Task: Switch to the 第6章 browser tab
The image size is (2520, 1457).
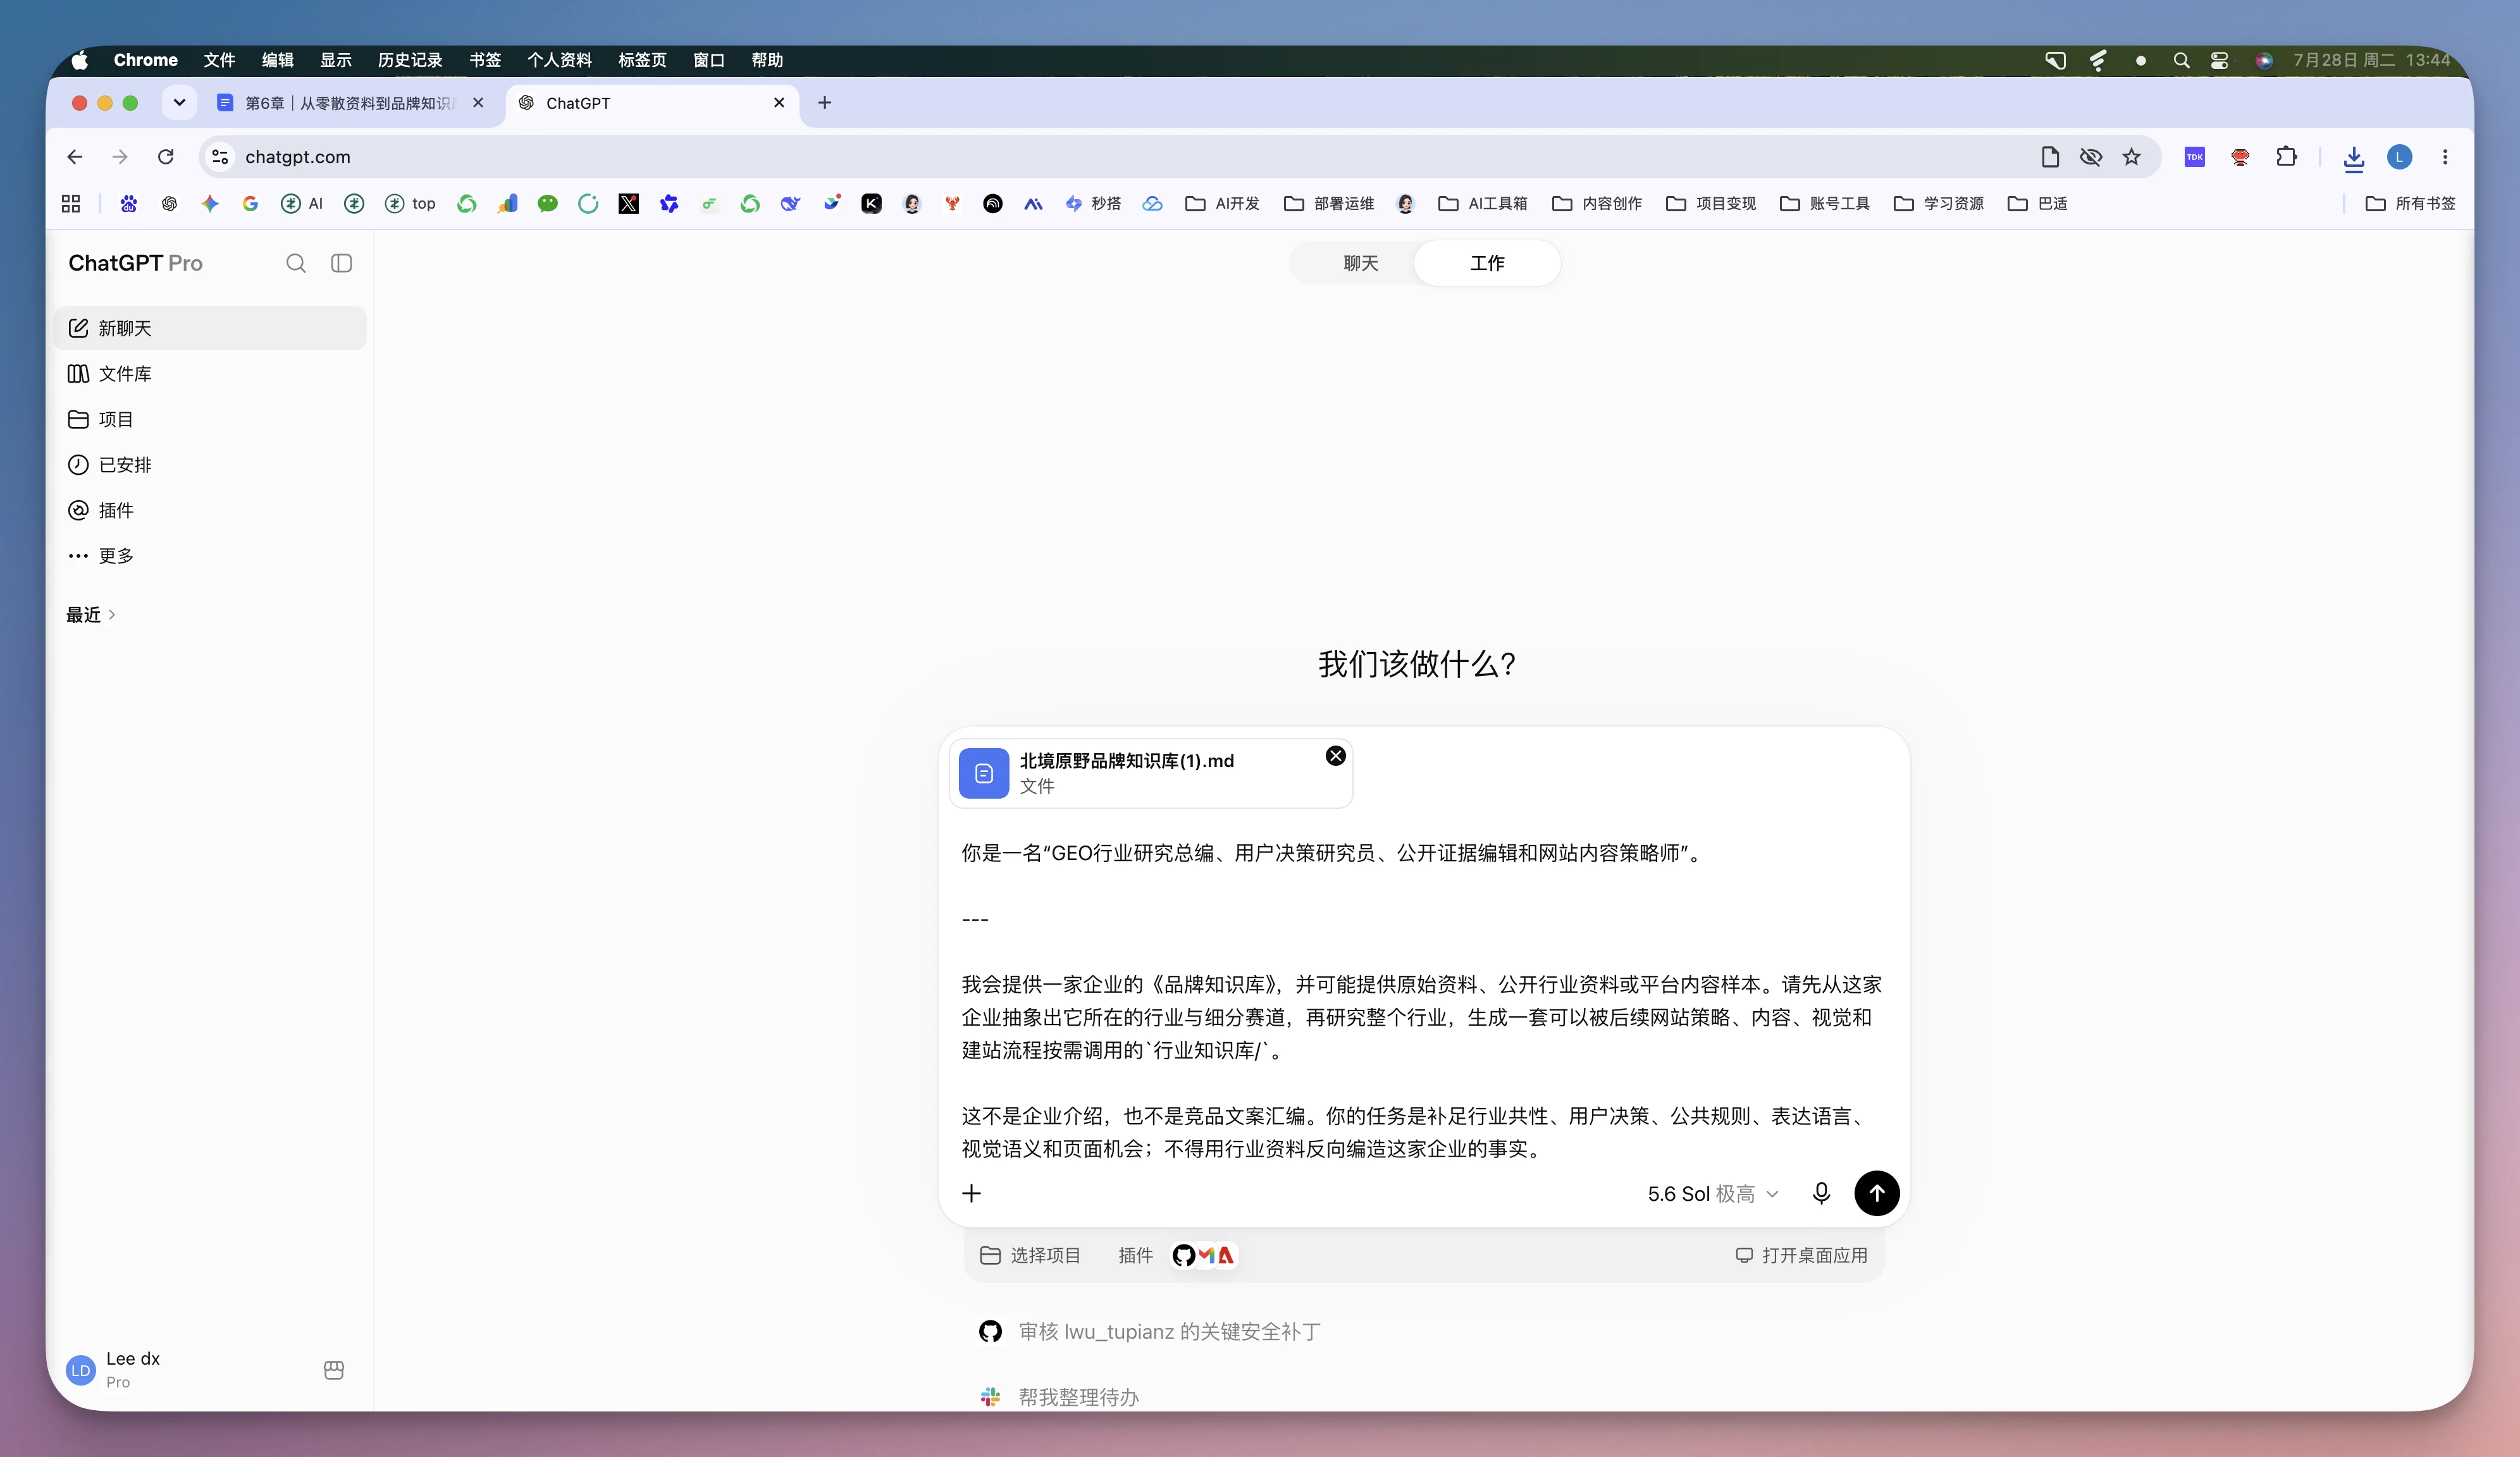Action: pyautogui.click(x=350, y=103)
